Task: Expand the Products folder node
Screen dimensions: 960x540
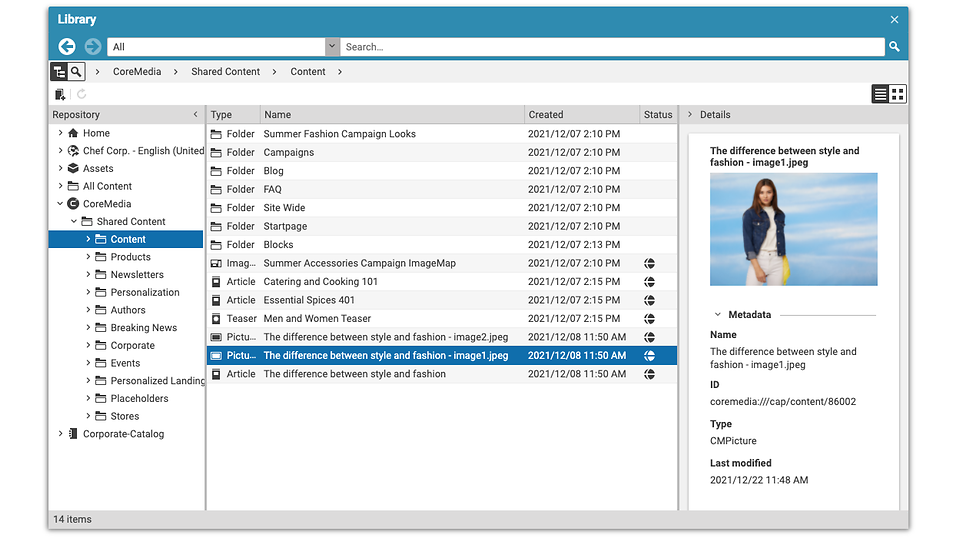Action: [x=88, y=257]
